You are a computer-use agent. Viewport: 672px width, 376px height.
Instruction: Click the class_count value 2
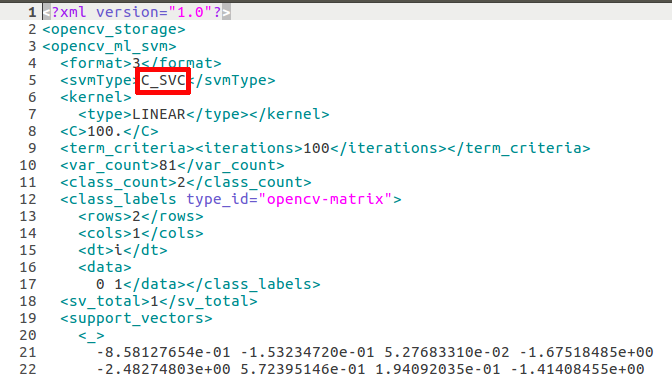point(181,182)
